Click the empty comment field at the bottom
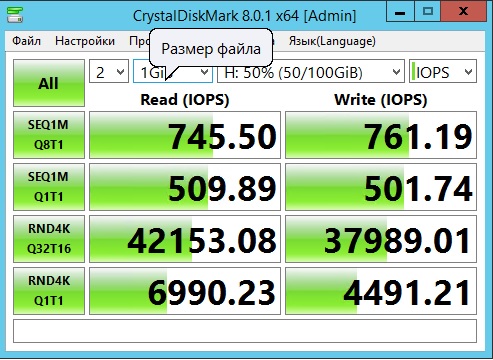Image resolution: width=493 pixels, height=360 pixels. tap(245, 331)
